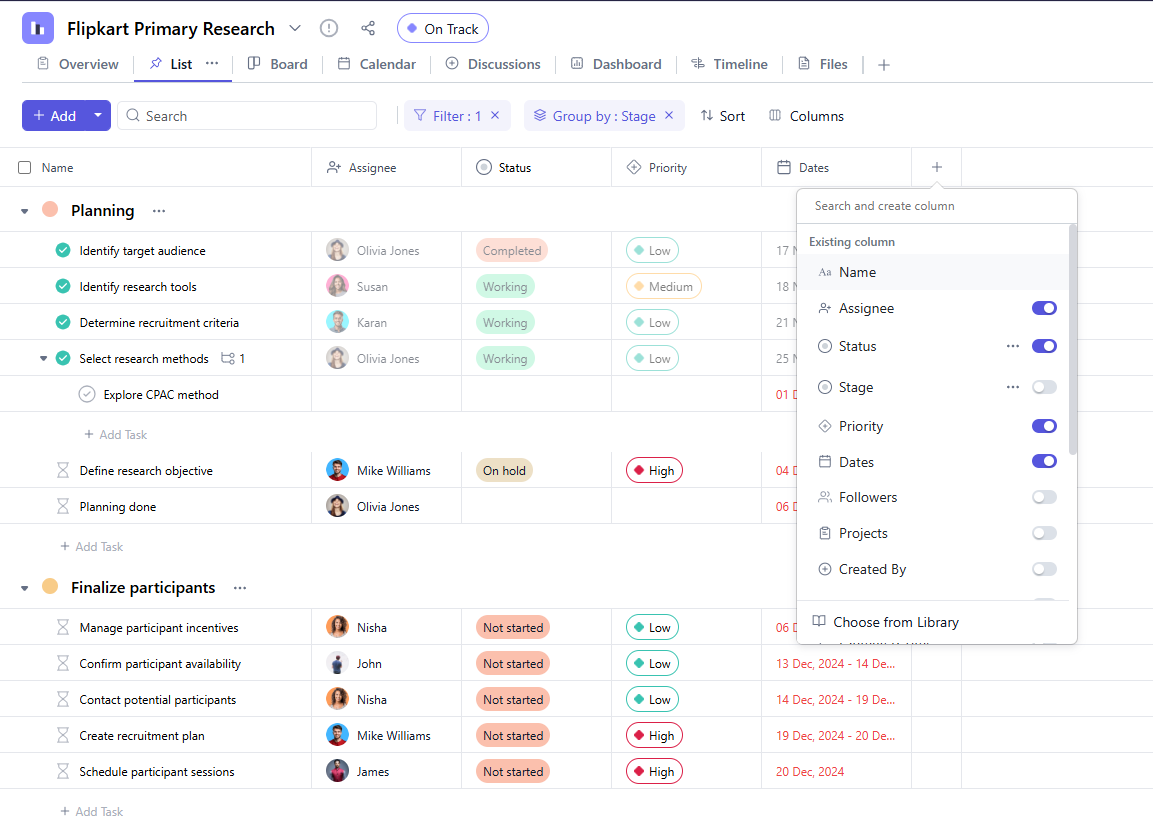Click the Manage participant incentives hourglass icon

tap(63, 628)
